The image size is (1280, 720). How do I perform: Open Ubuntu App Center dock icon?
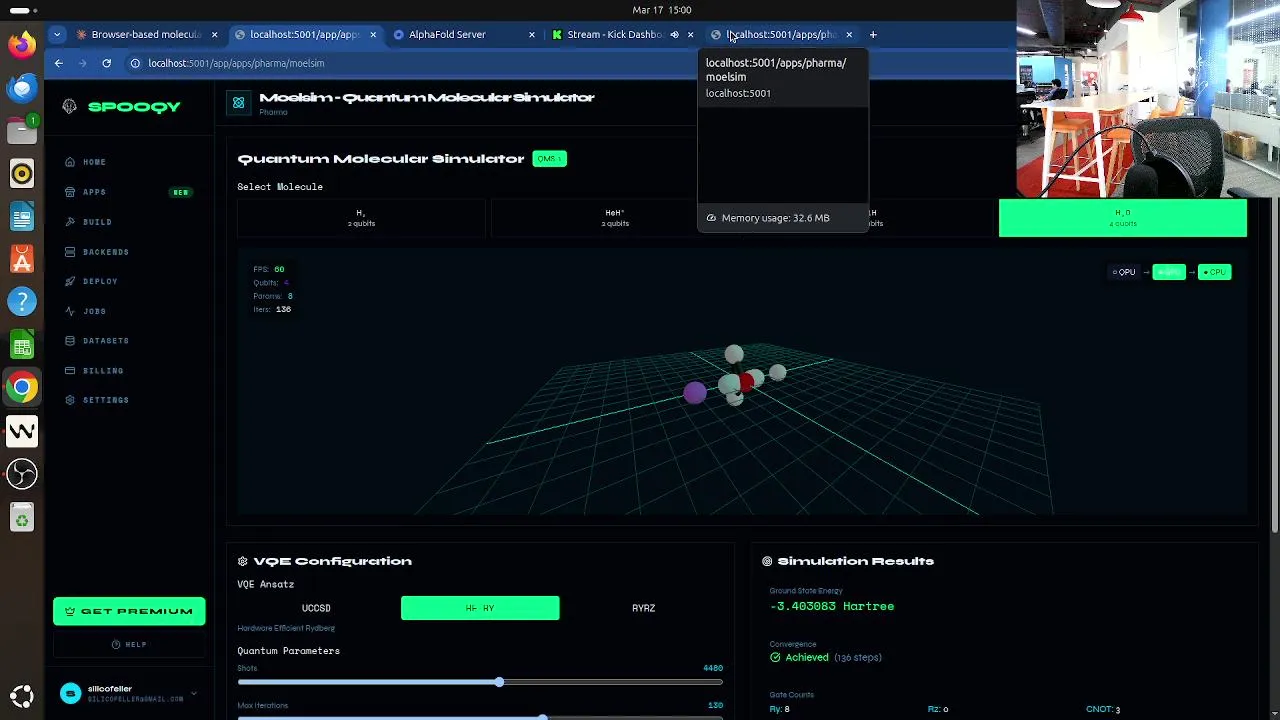coord(21,260)
